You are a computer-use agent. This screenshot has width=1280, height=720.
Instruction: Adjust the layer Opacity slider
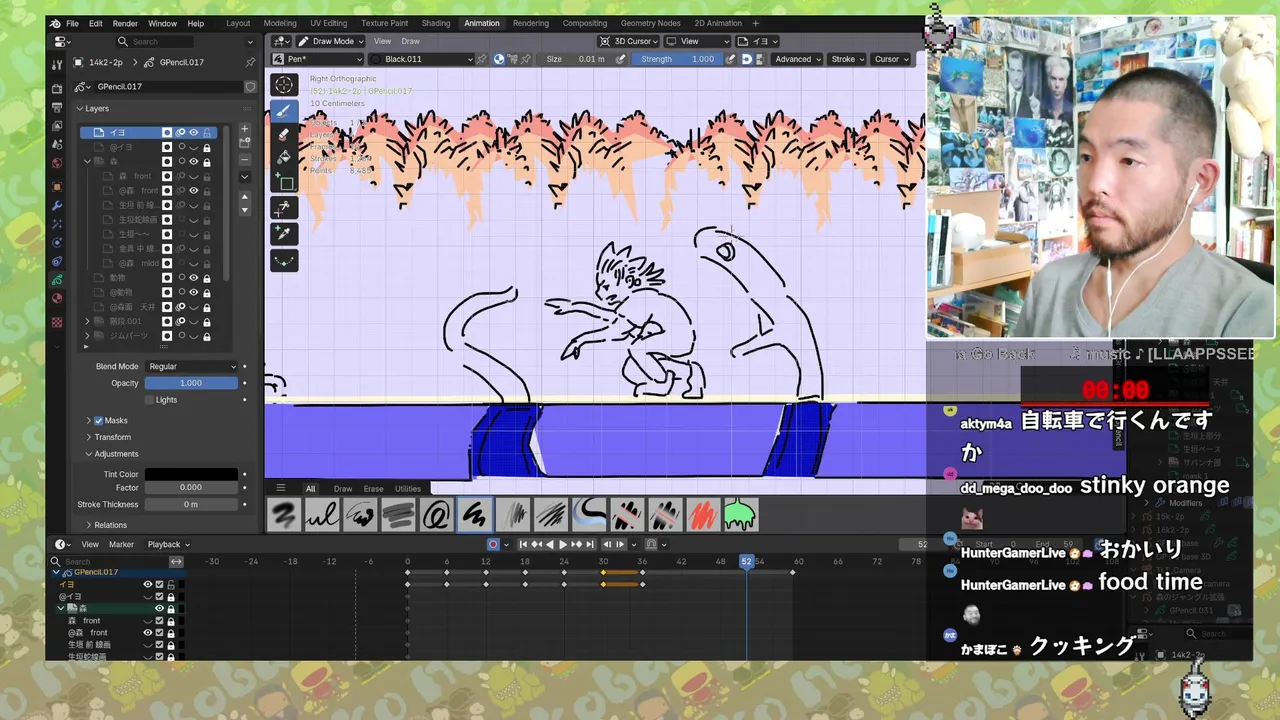point(191,383)
